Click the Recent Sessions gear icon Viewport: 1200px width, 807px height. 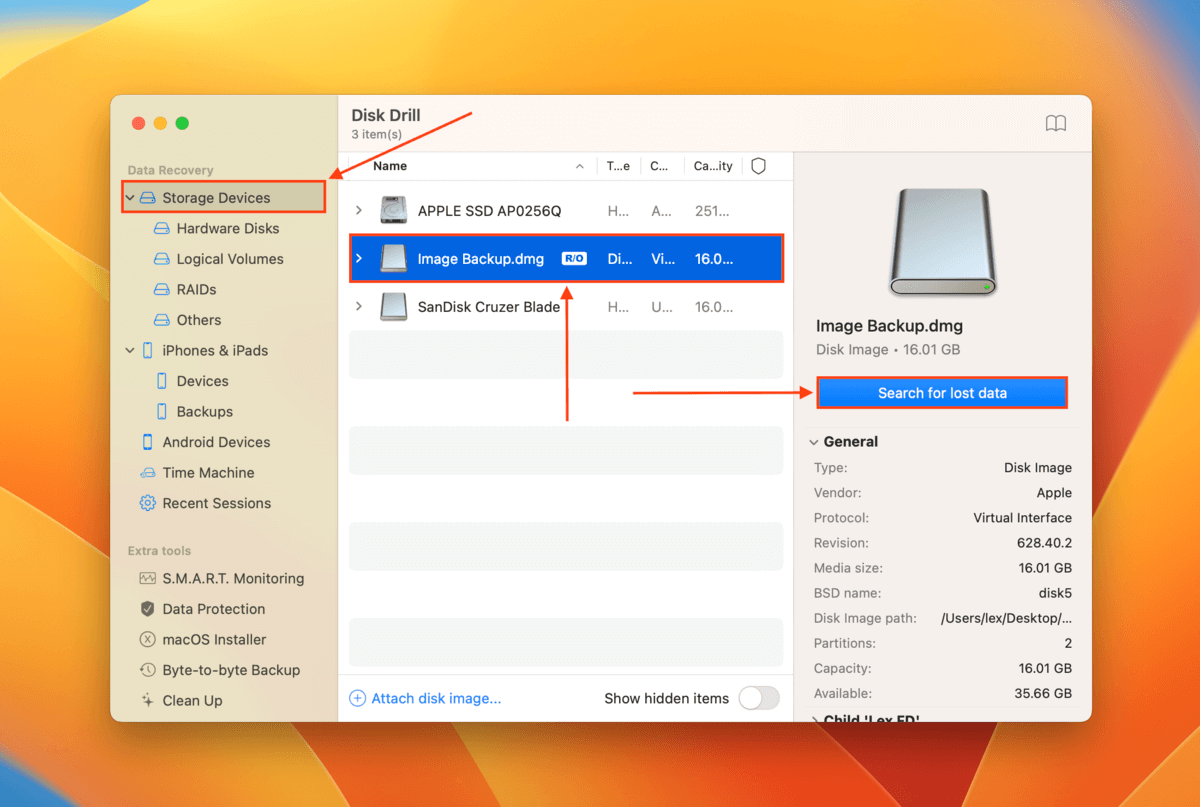click(x=148, y=503)
